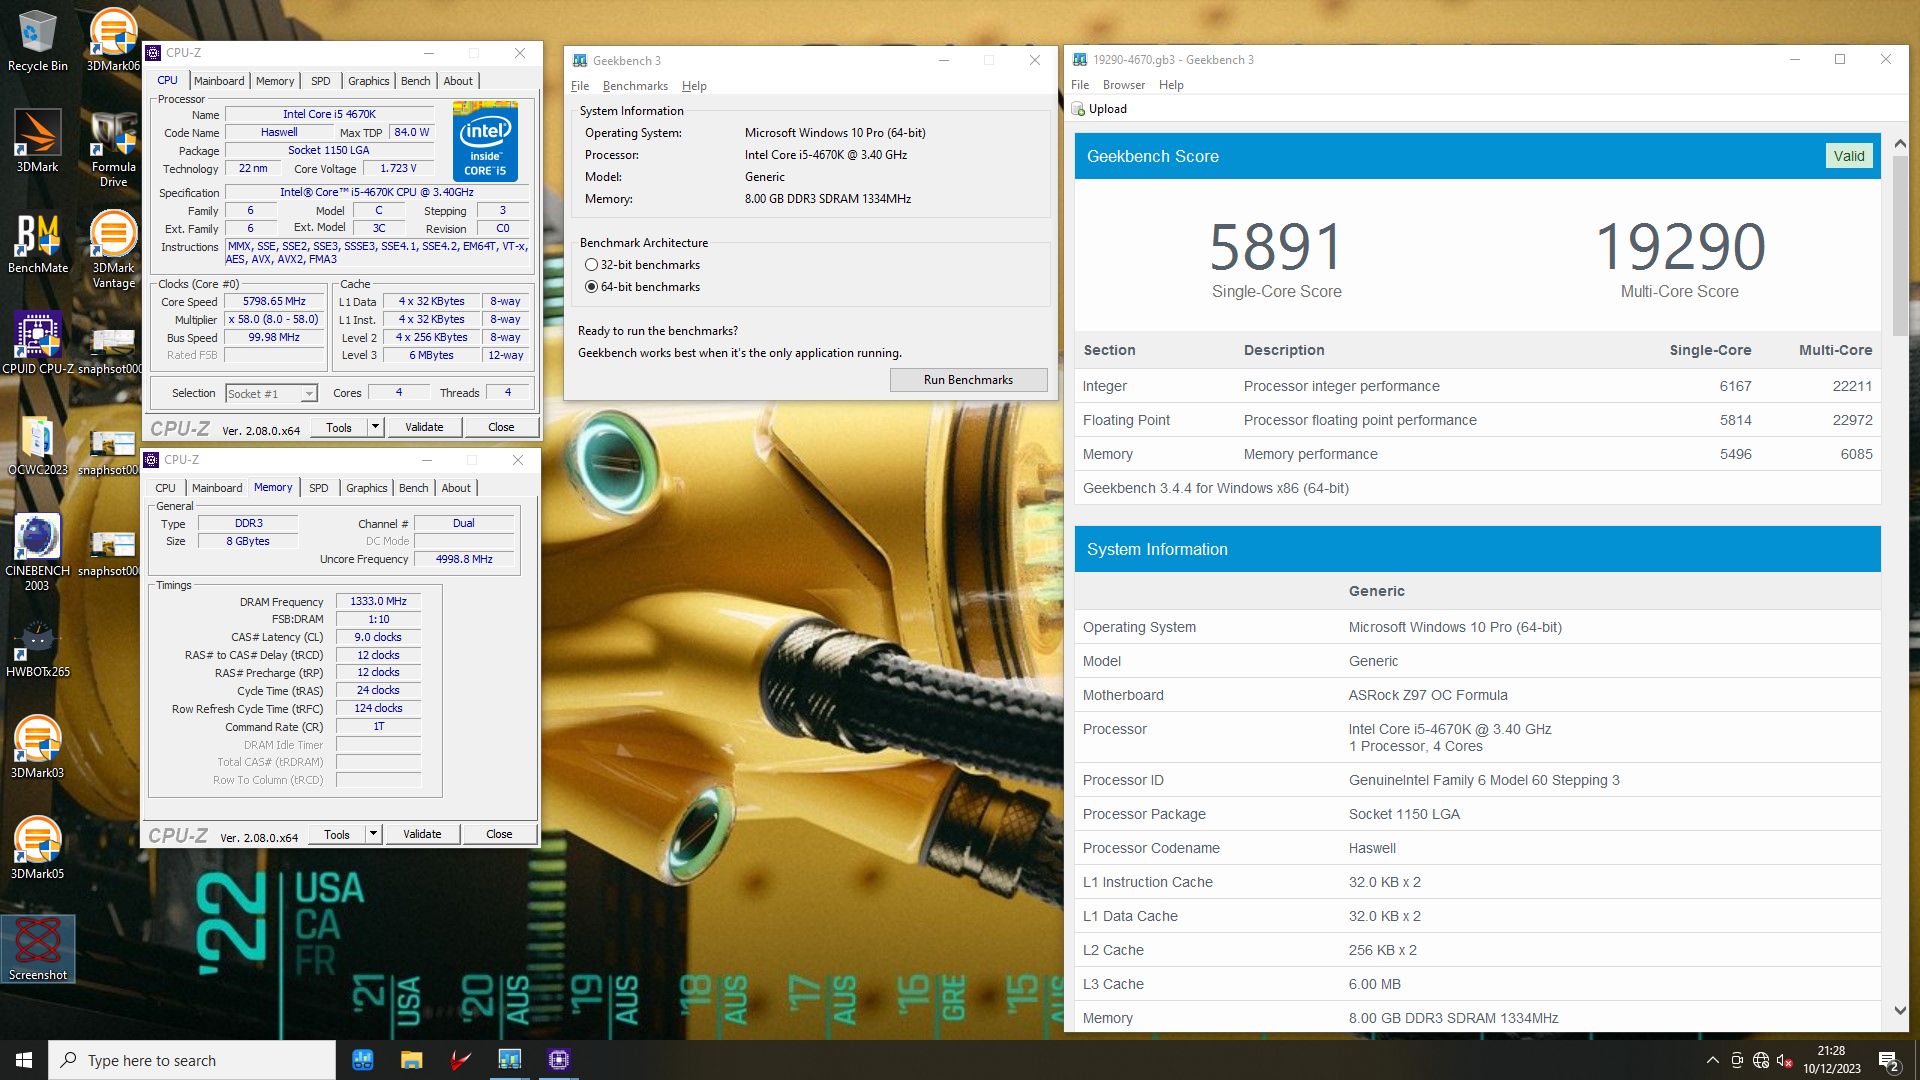Open the snaphsot file beside CINEBENCH 2003
The height and width of the screenshot is (1080, 1920).
coord(112,552)
